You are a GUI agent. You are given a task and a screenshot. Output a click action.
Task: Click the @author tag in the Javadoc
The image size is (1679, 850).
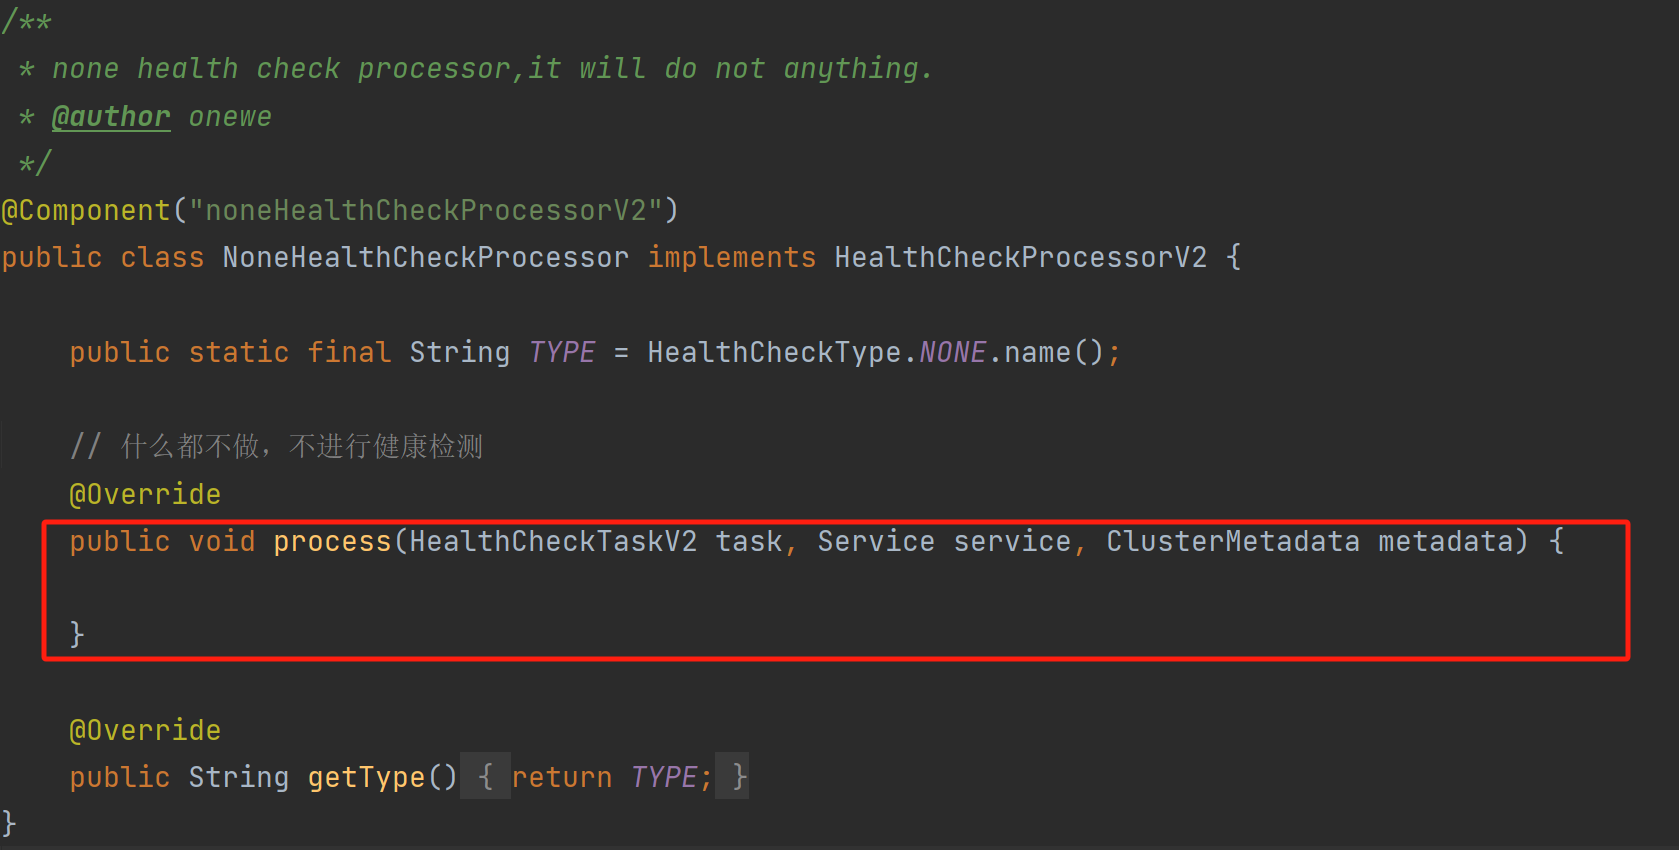tap(111, 117)
